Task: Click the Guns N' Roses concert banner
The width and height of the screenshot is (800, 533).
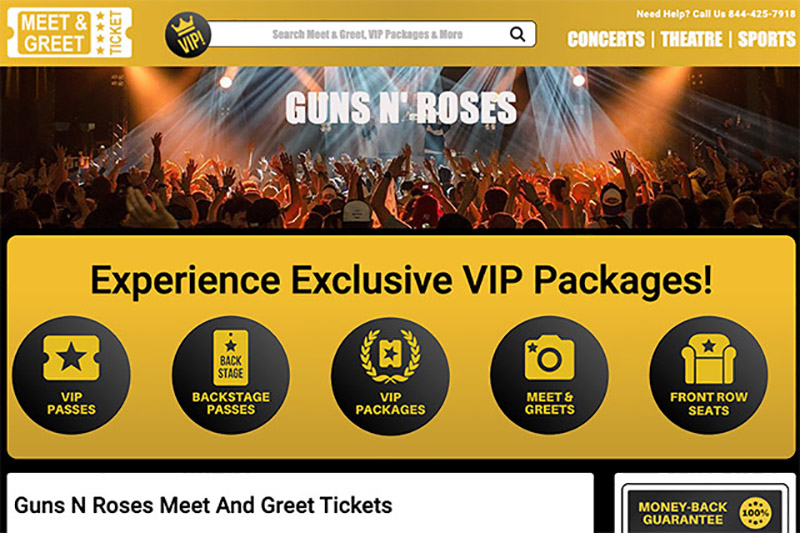Action: pos(400,147)
